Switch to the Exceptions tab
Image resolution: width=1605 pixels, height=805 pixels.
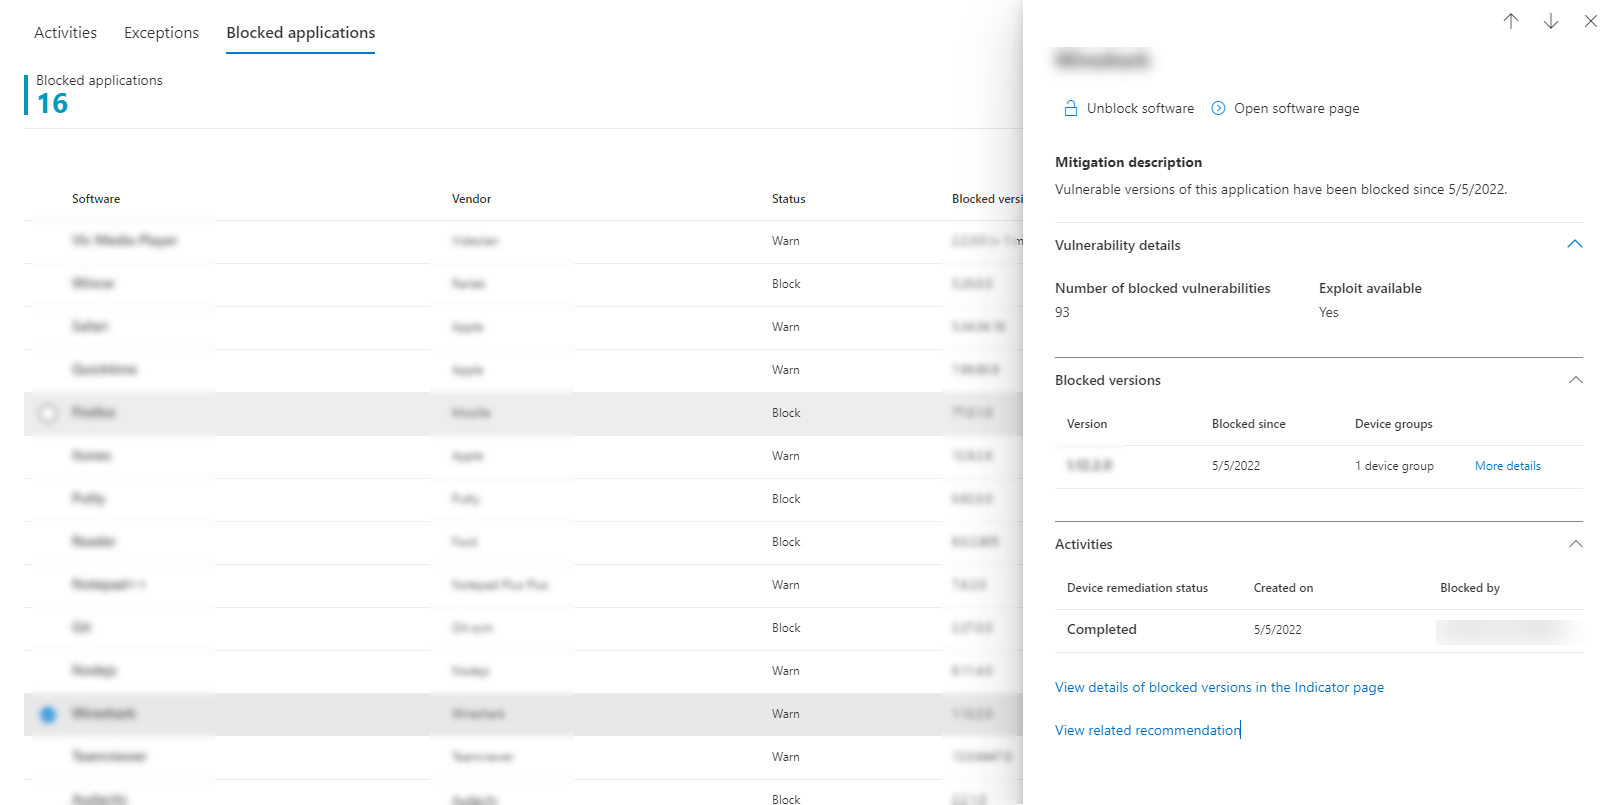click(161, 32)
